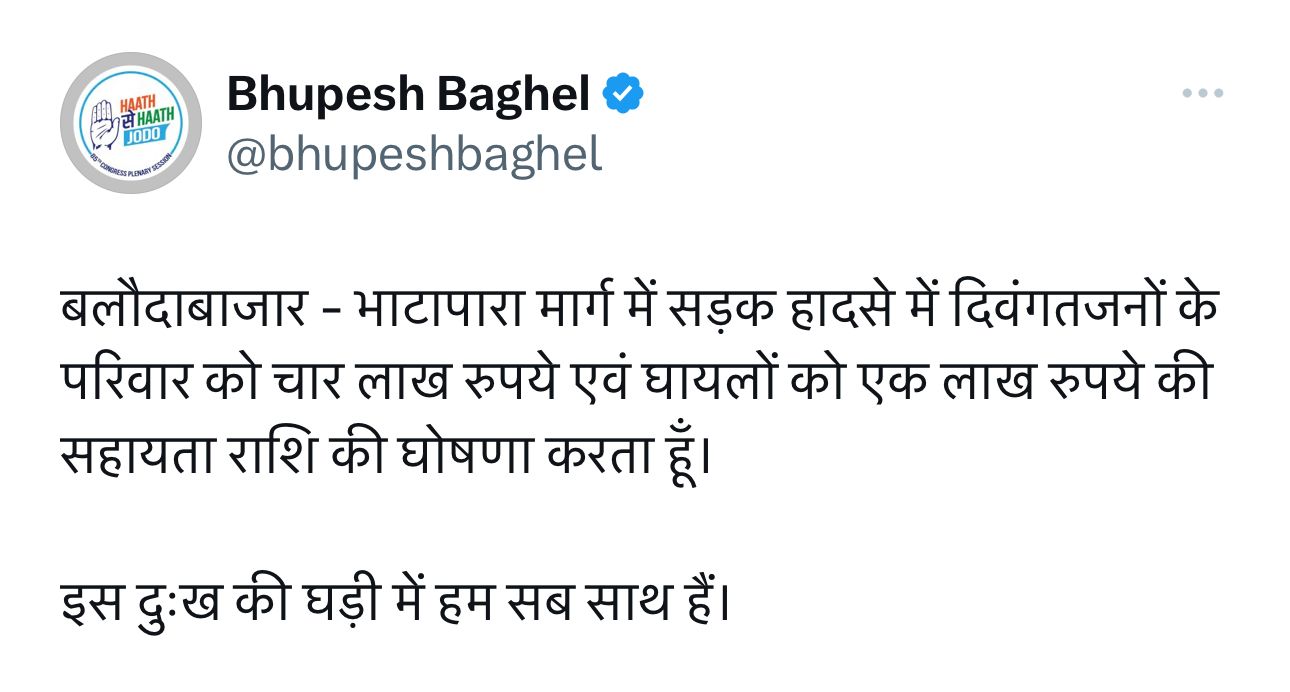Open the three-dot more options menu

point(1202,93)
